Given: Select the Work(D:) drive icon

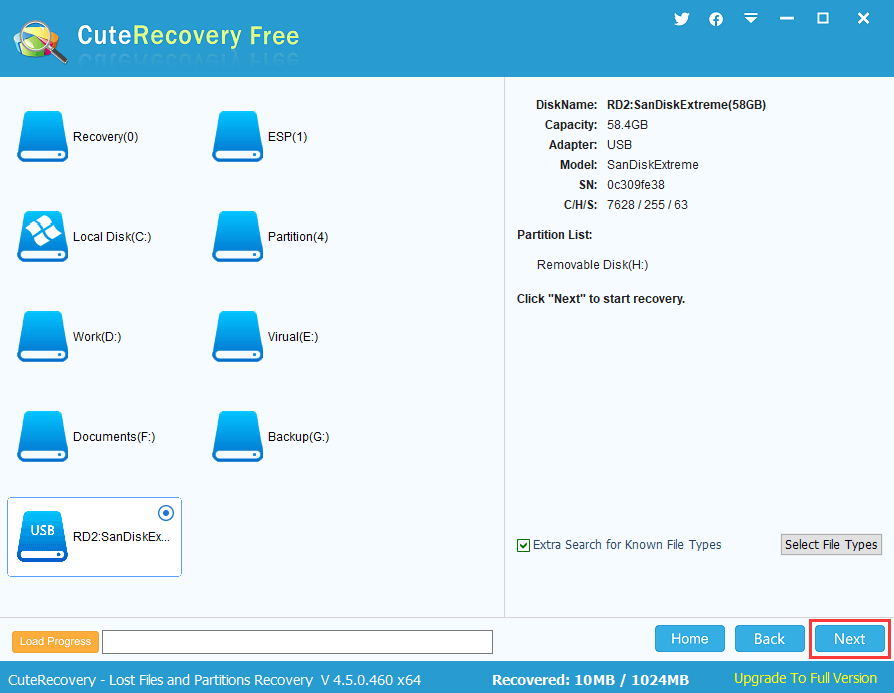Looking at the screenshot, I should (42, 337).
